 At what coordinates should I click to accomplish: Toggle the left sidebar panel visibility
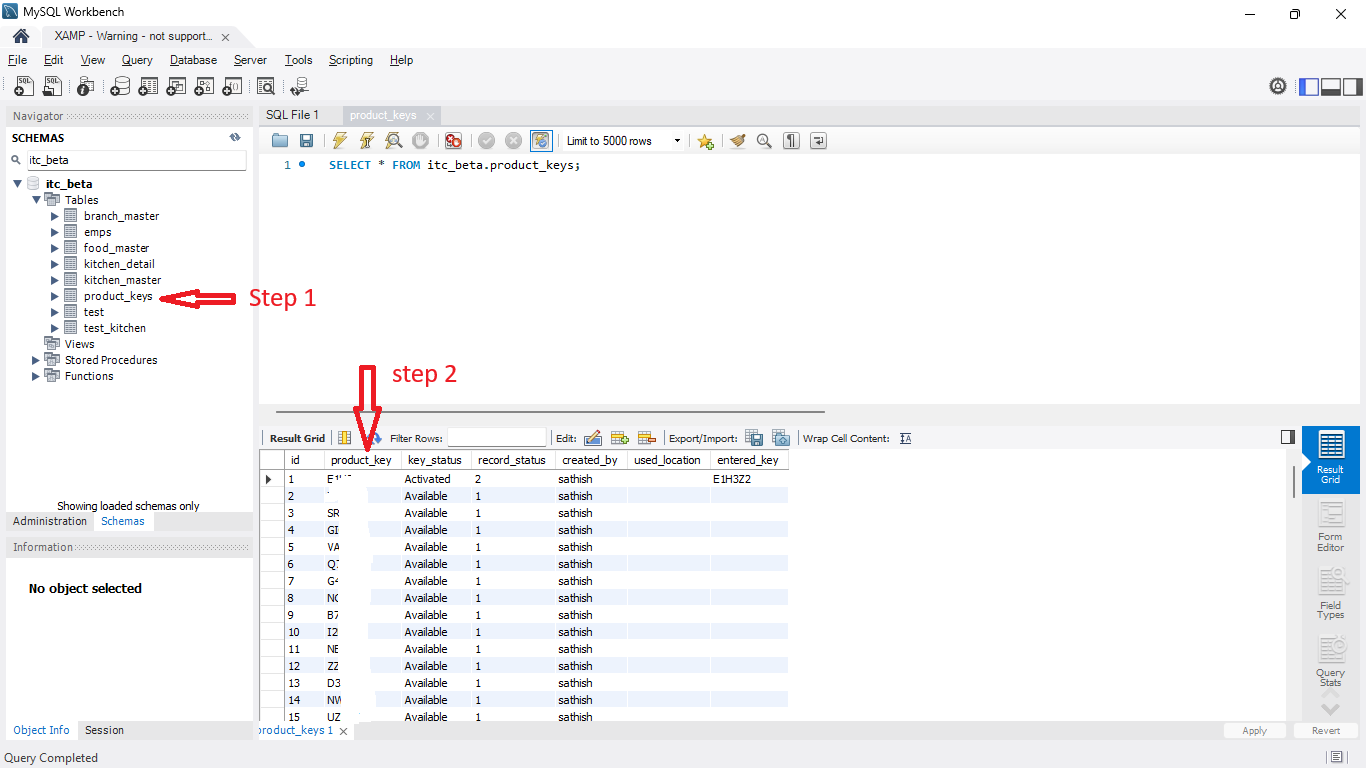pos(1309,86)
